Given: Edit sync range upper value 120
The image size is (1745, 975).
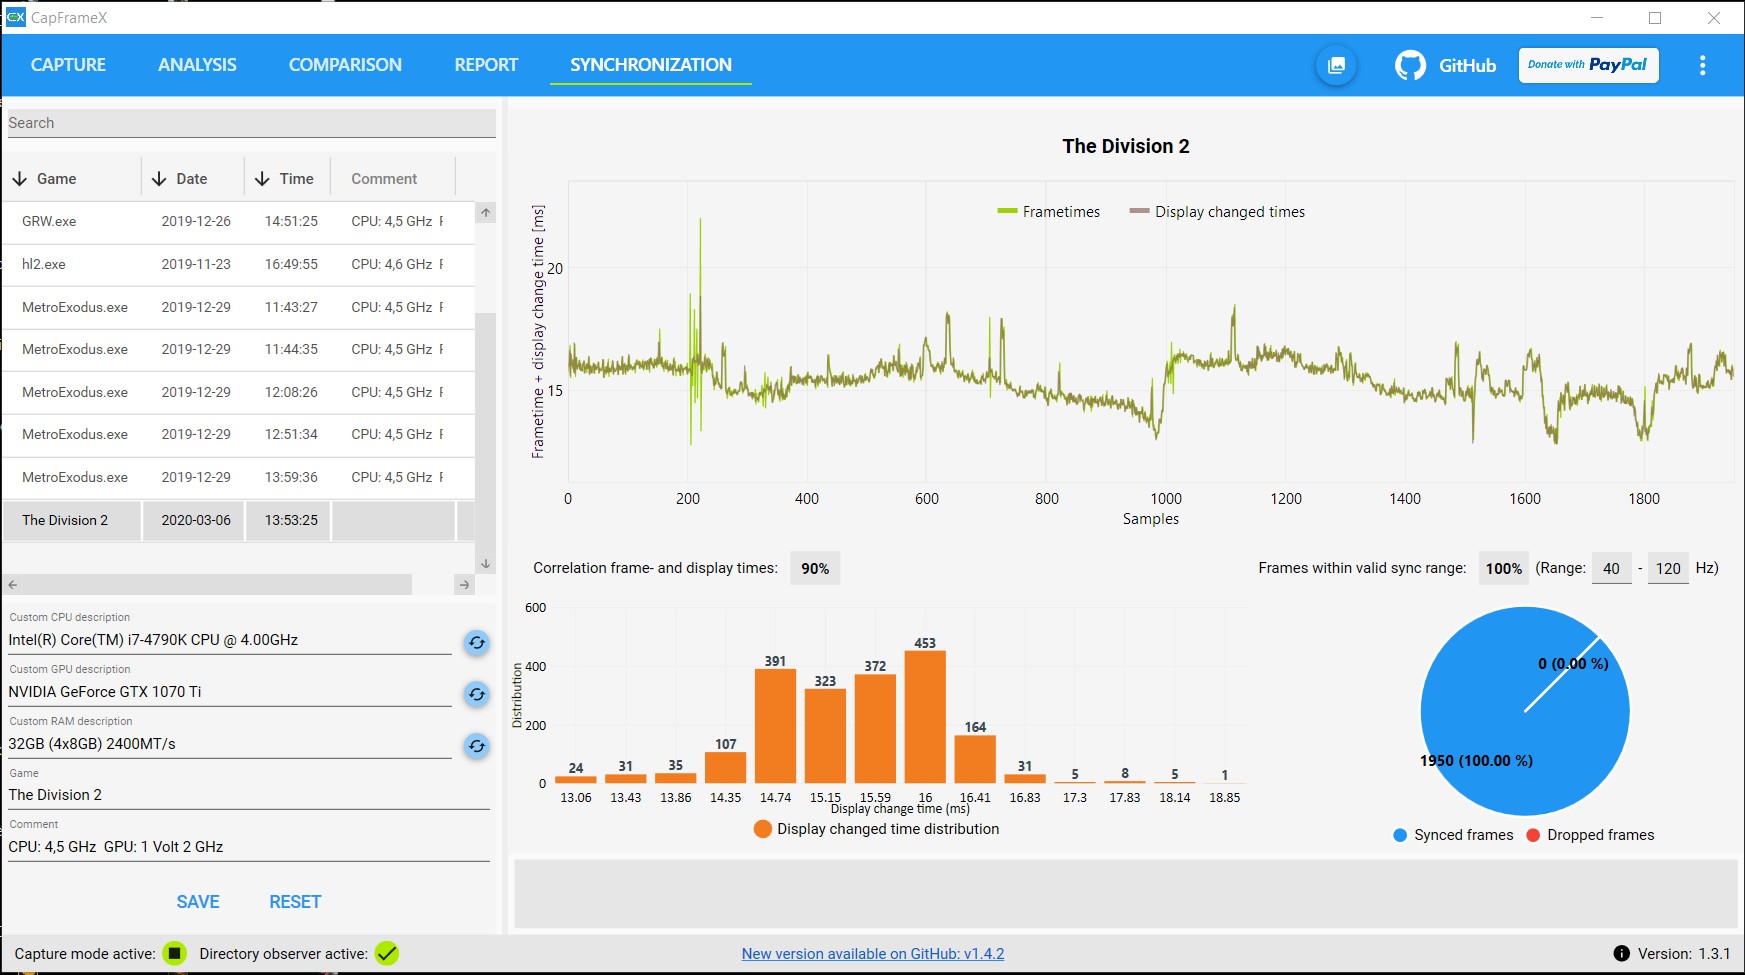Looking at the screenshot, I should pyautogui.click(x=1668, y=569).
